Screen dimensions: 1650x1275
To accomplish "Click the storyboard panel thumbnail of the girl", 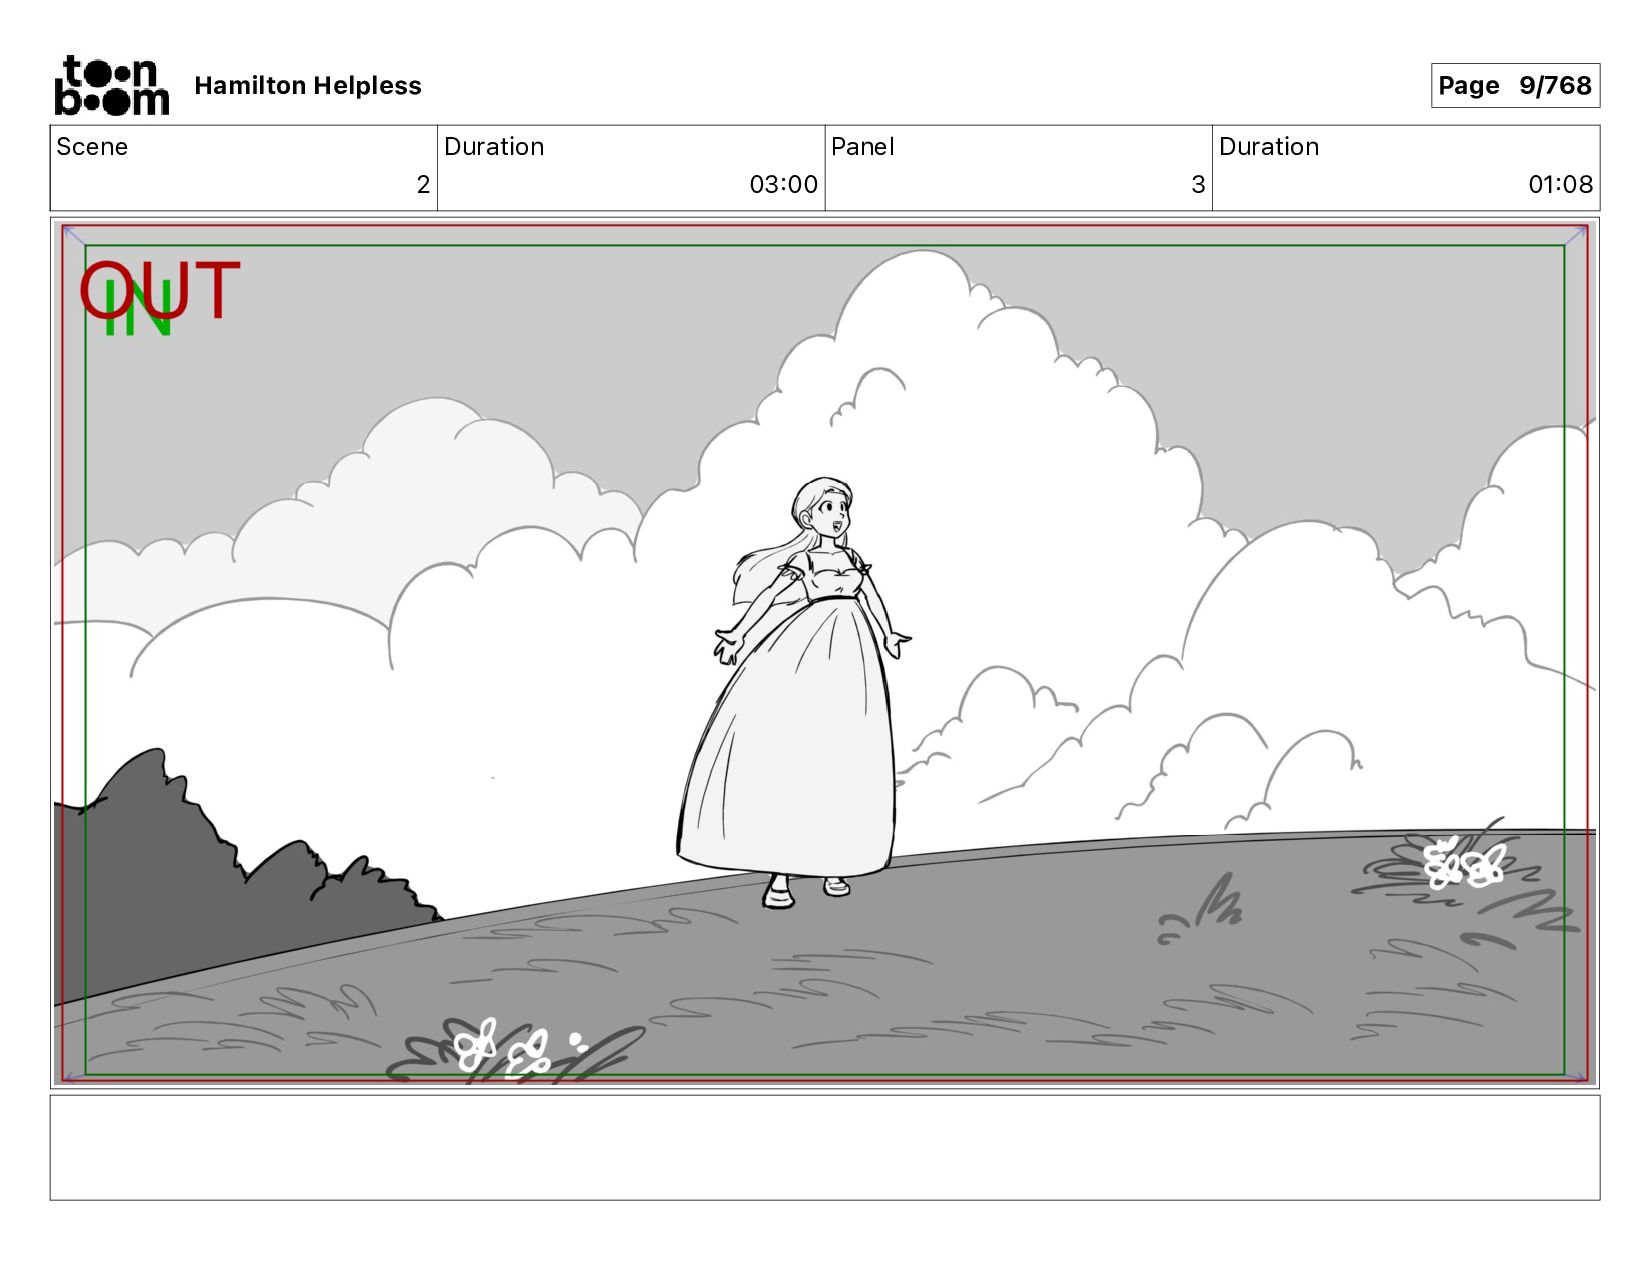I will coord(825,653).
